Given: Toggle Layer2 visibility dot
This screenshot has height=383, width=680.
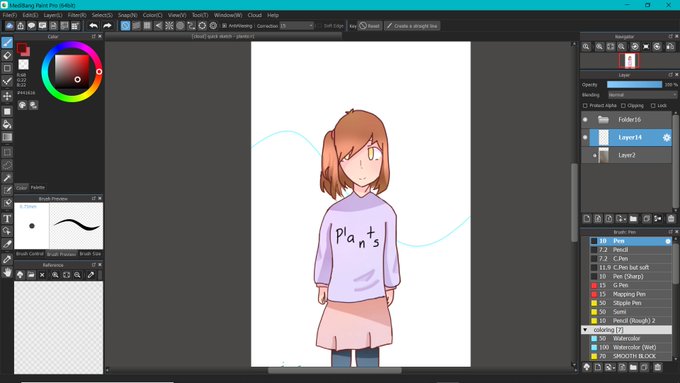Looking at the screenshot, I should 595,155.
